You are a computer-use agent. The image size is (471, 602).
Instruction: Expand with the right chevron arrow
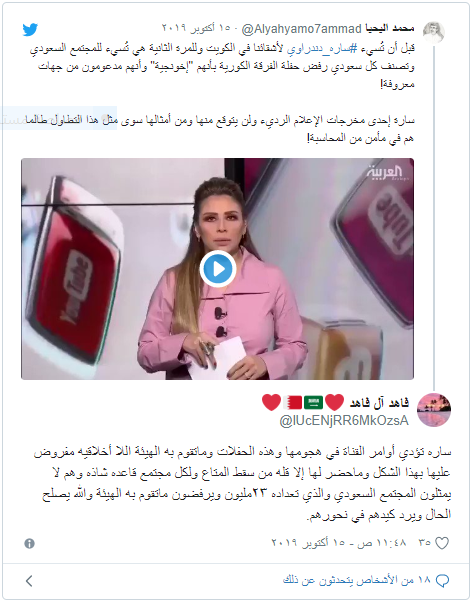tap(29, 580)
